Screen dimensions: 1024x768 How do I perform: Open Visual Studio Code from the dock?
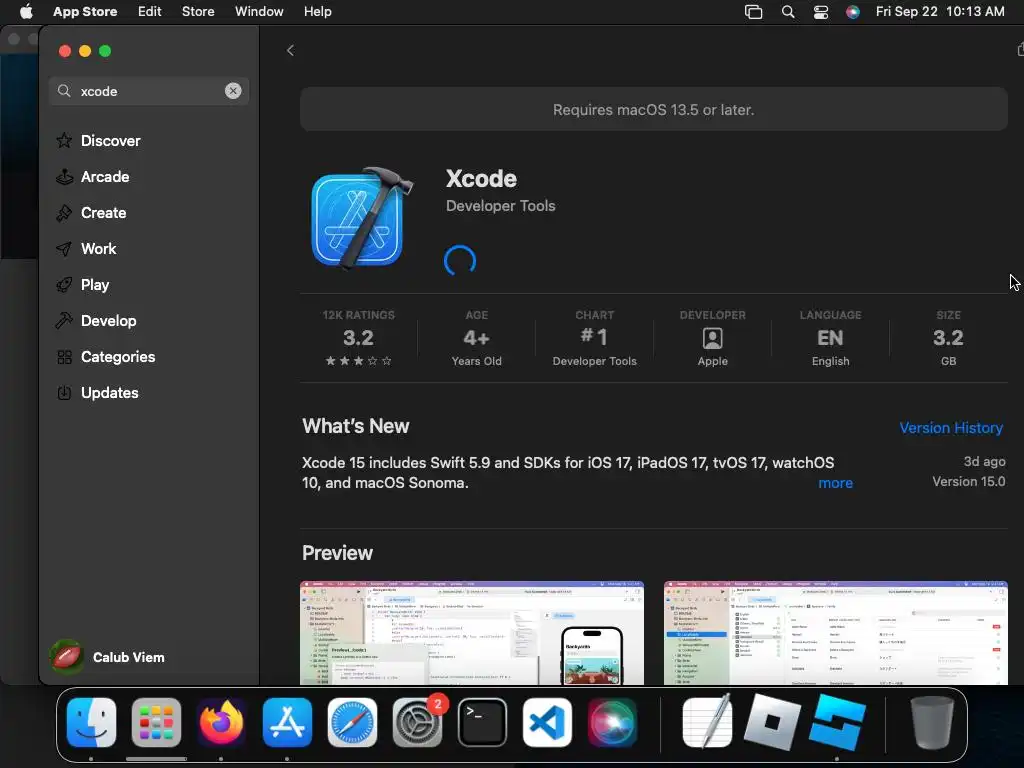547,722
